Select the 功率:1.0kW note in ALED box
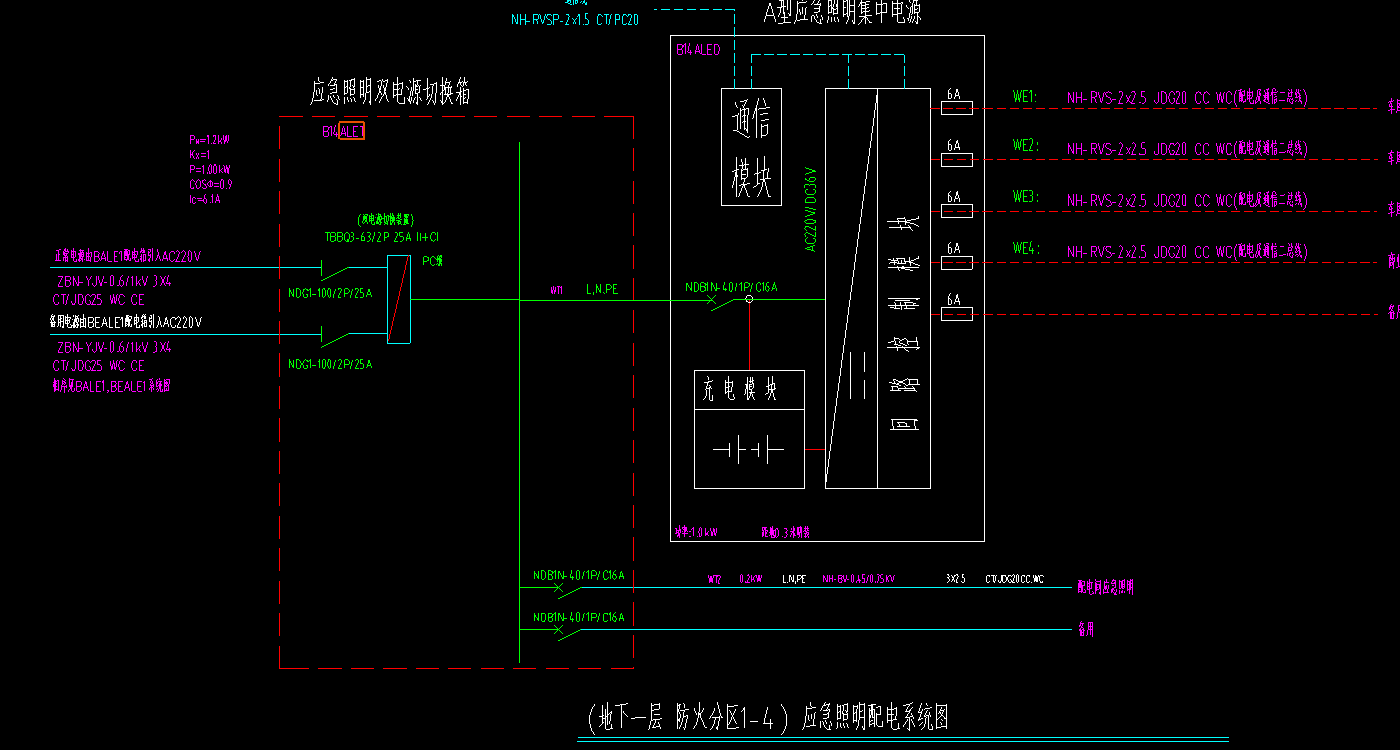1400x750 pixels. pyautogui.click(x=697, y=532)
